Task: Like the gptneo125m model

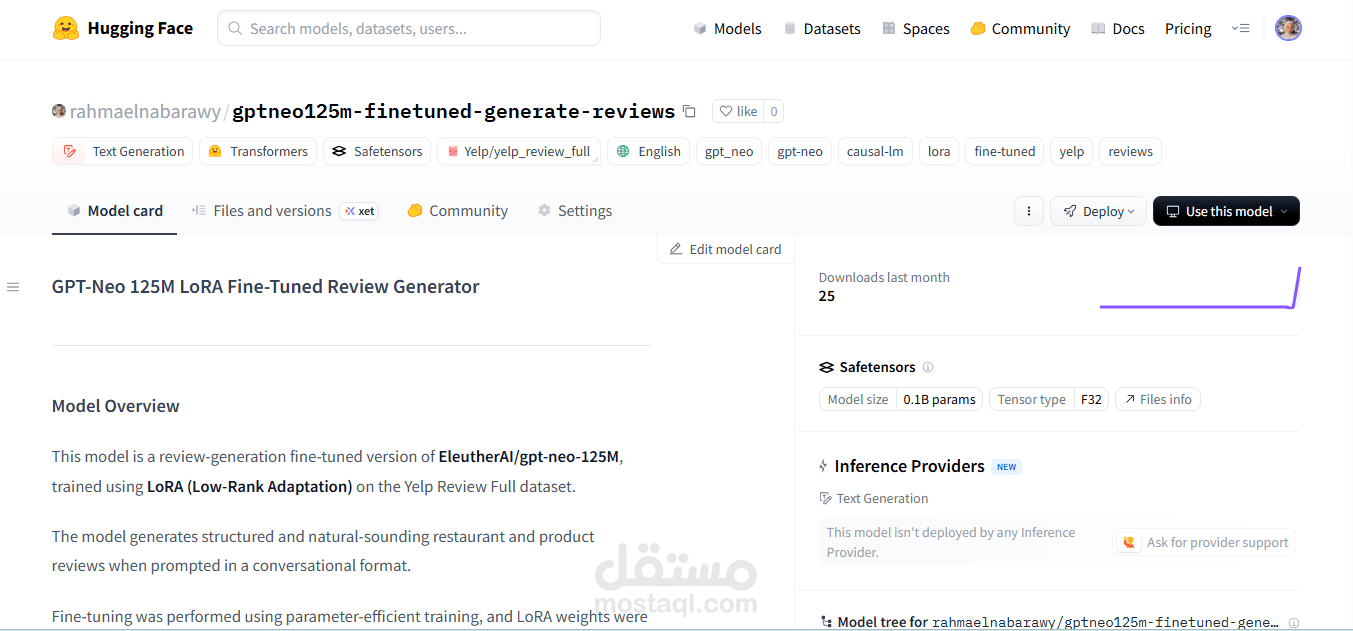Action: tap(739, 110)
